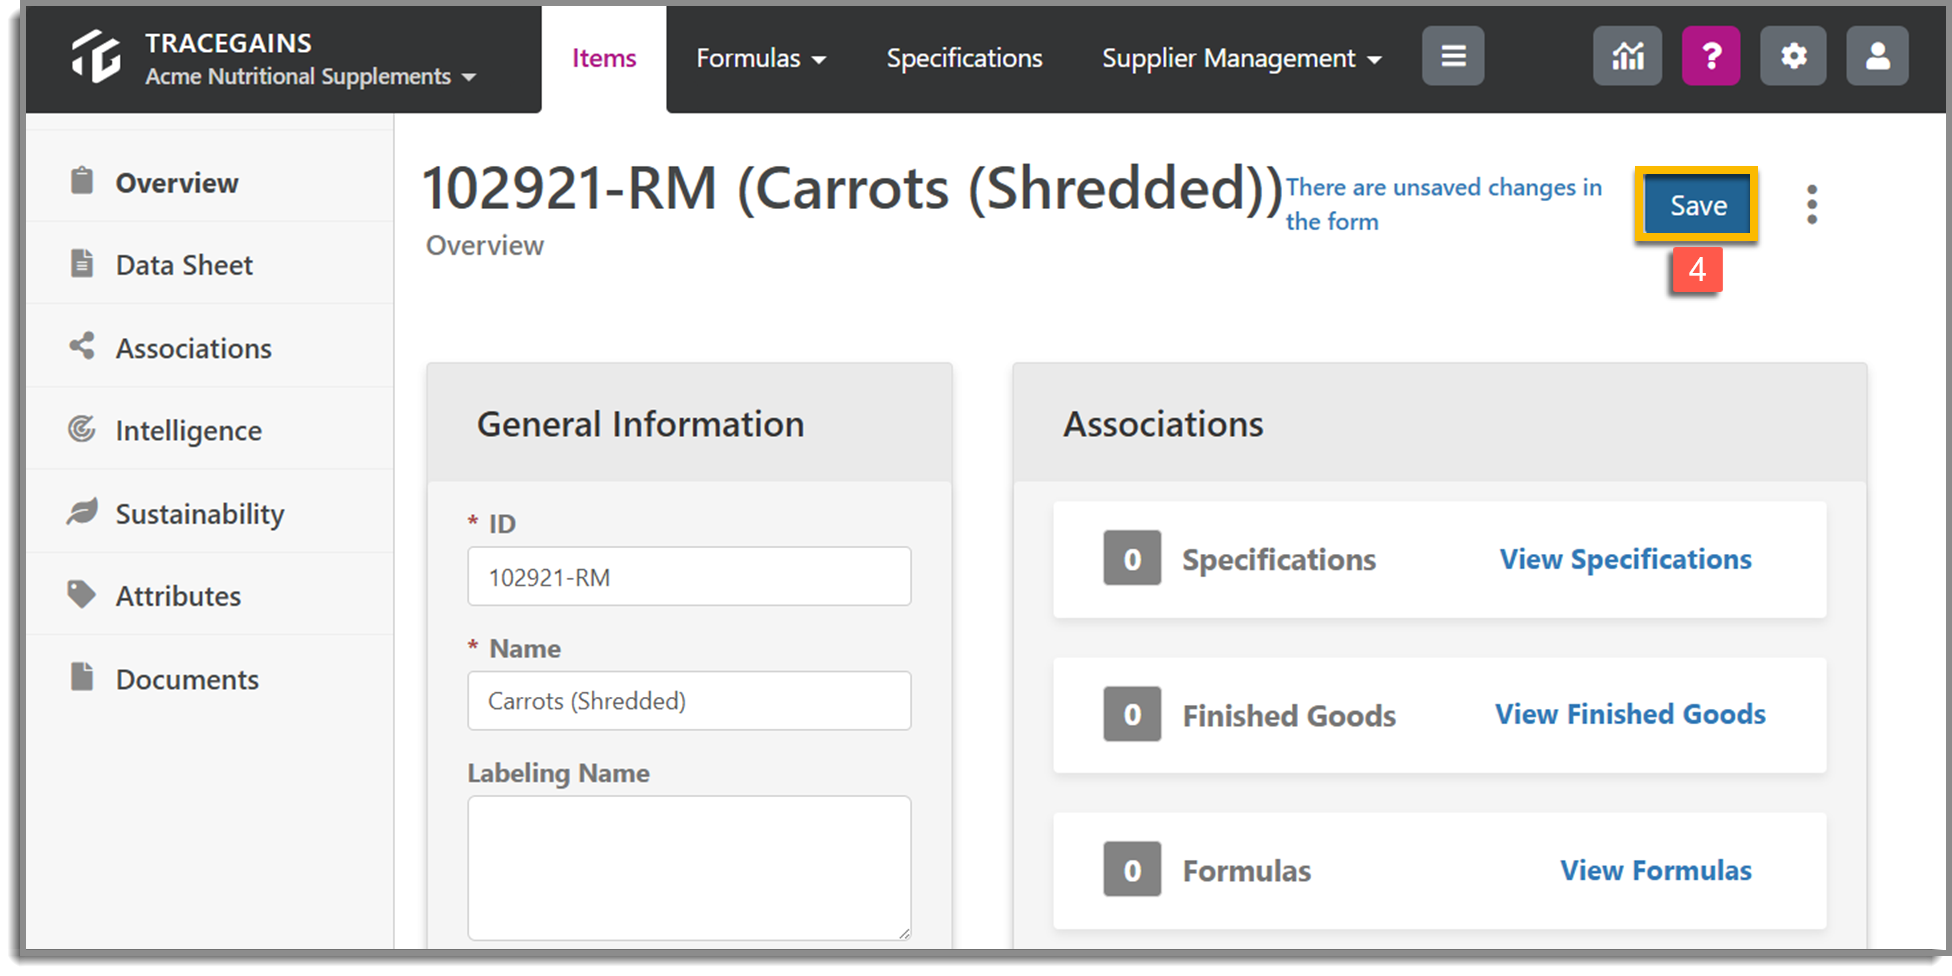1952x976 pixels.
Task: Click the General Information panel heading
Action: 640,424
